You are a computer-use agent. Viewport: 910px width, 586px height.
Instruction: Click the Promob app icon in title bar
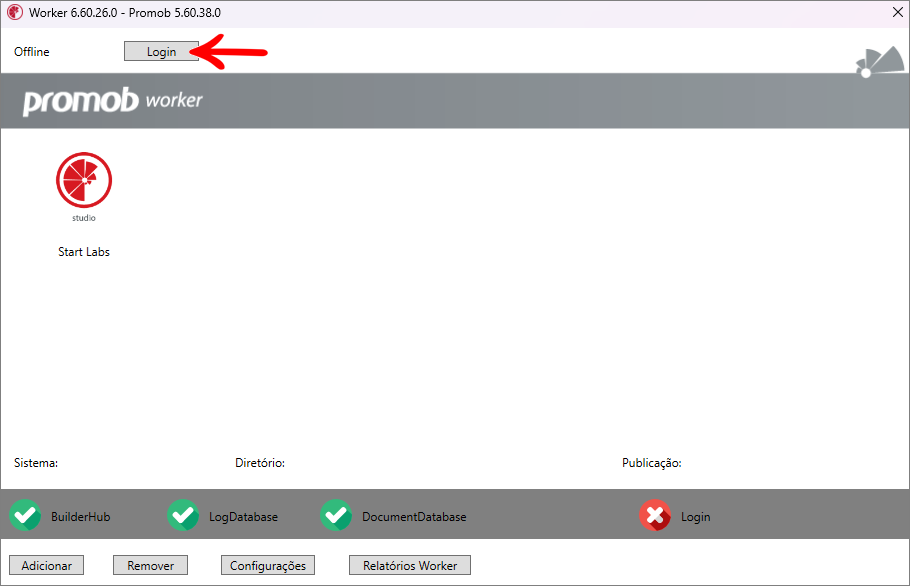[x=15, y=12]
